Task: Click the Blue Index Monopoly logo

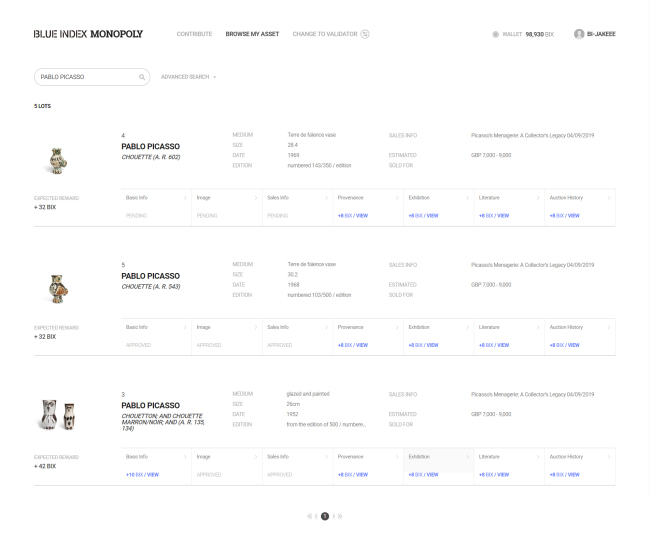Action: (88, 34)
